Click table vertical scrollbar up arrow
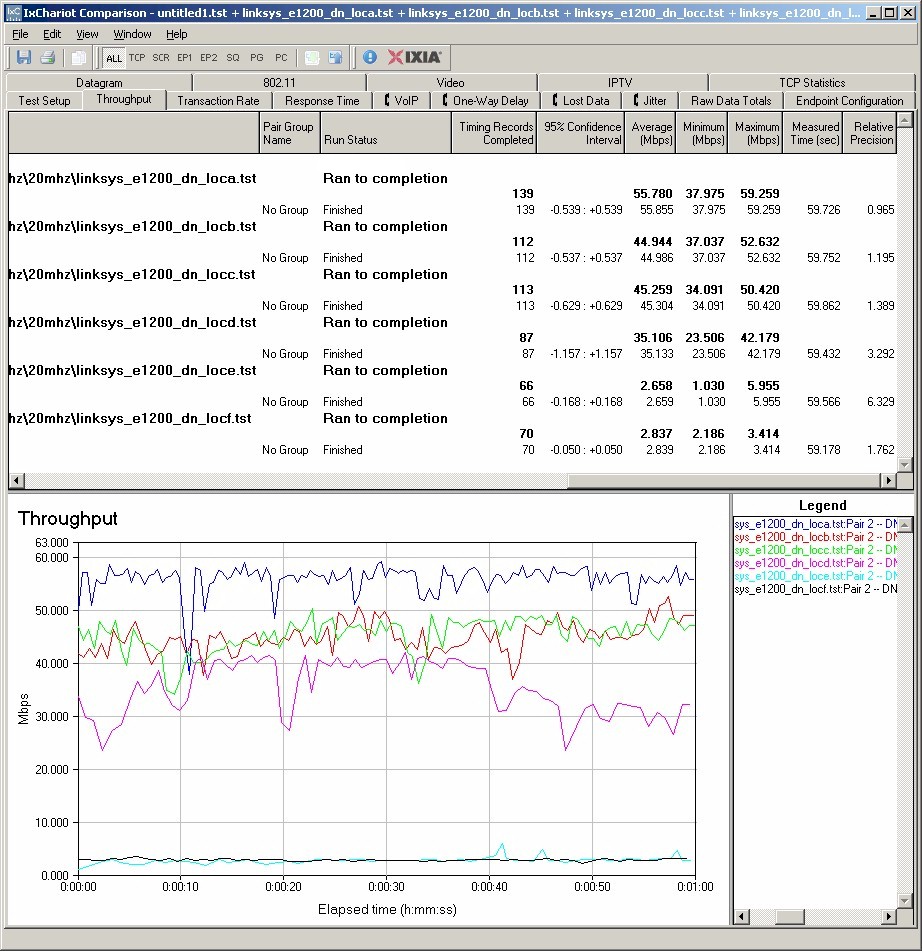The image size is (922, 951). [904, 120]
